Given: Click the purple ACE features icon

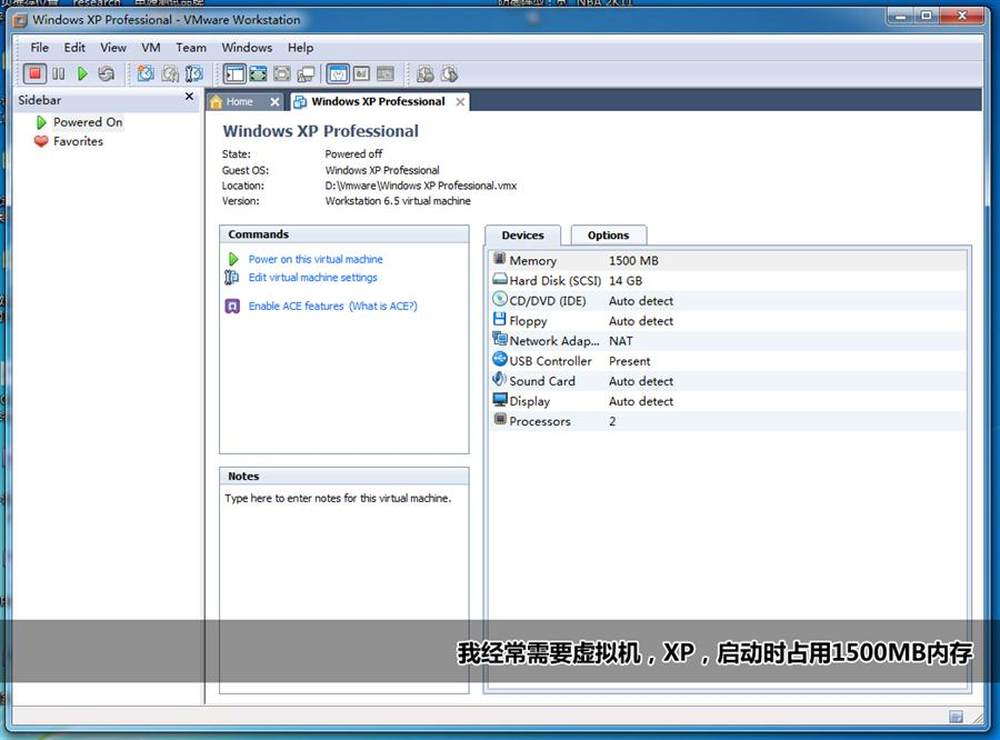Looking at the screenshot, I should point(232,306).
